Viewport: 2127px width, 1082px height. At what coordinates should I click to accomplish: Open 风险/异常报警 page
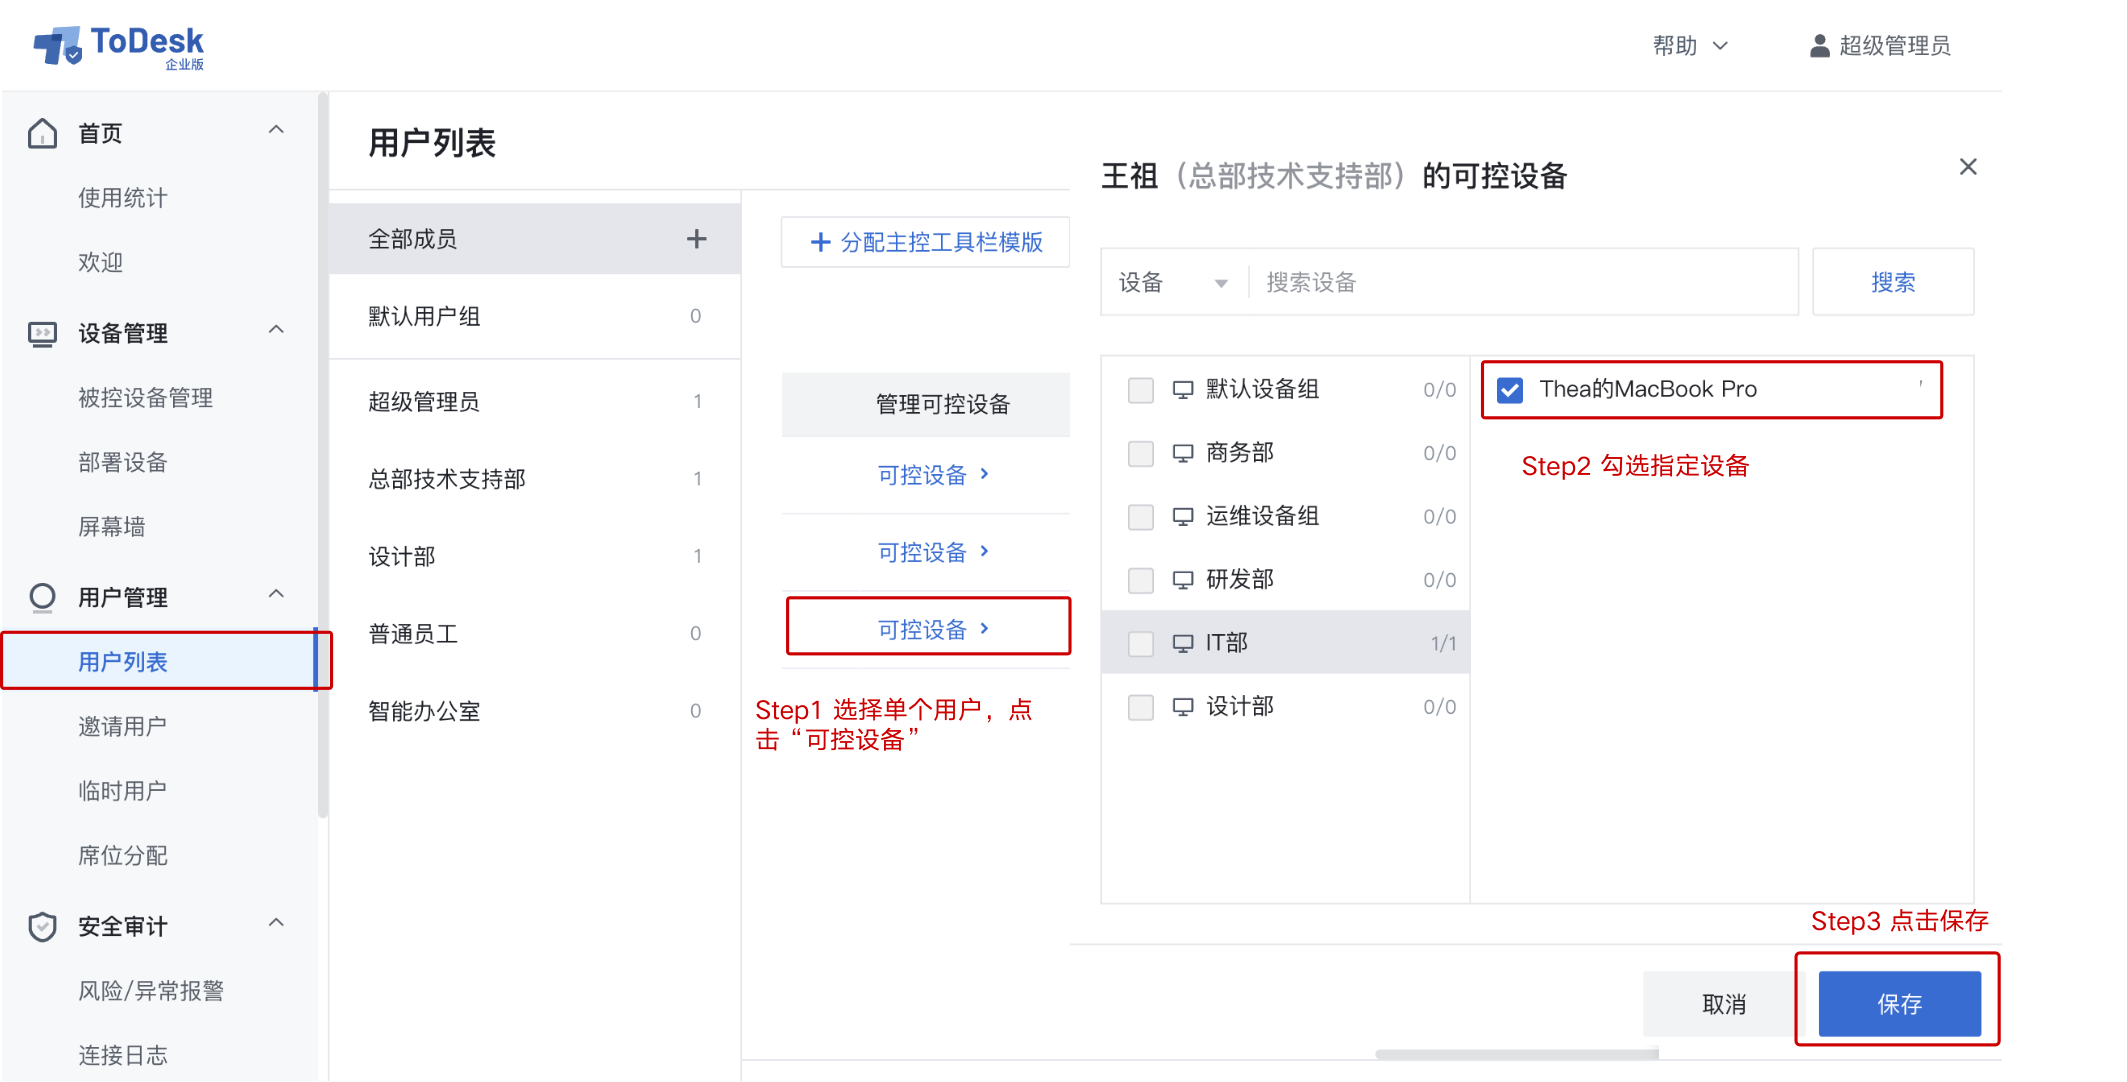point(151,991)
